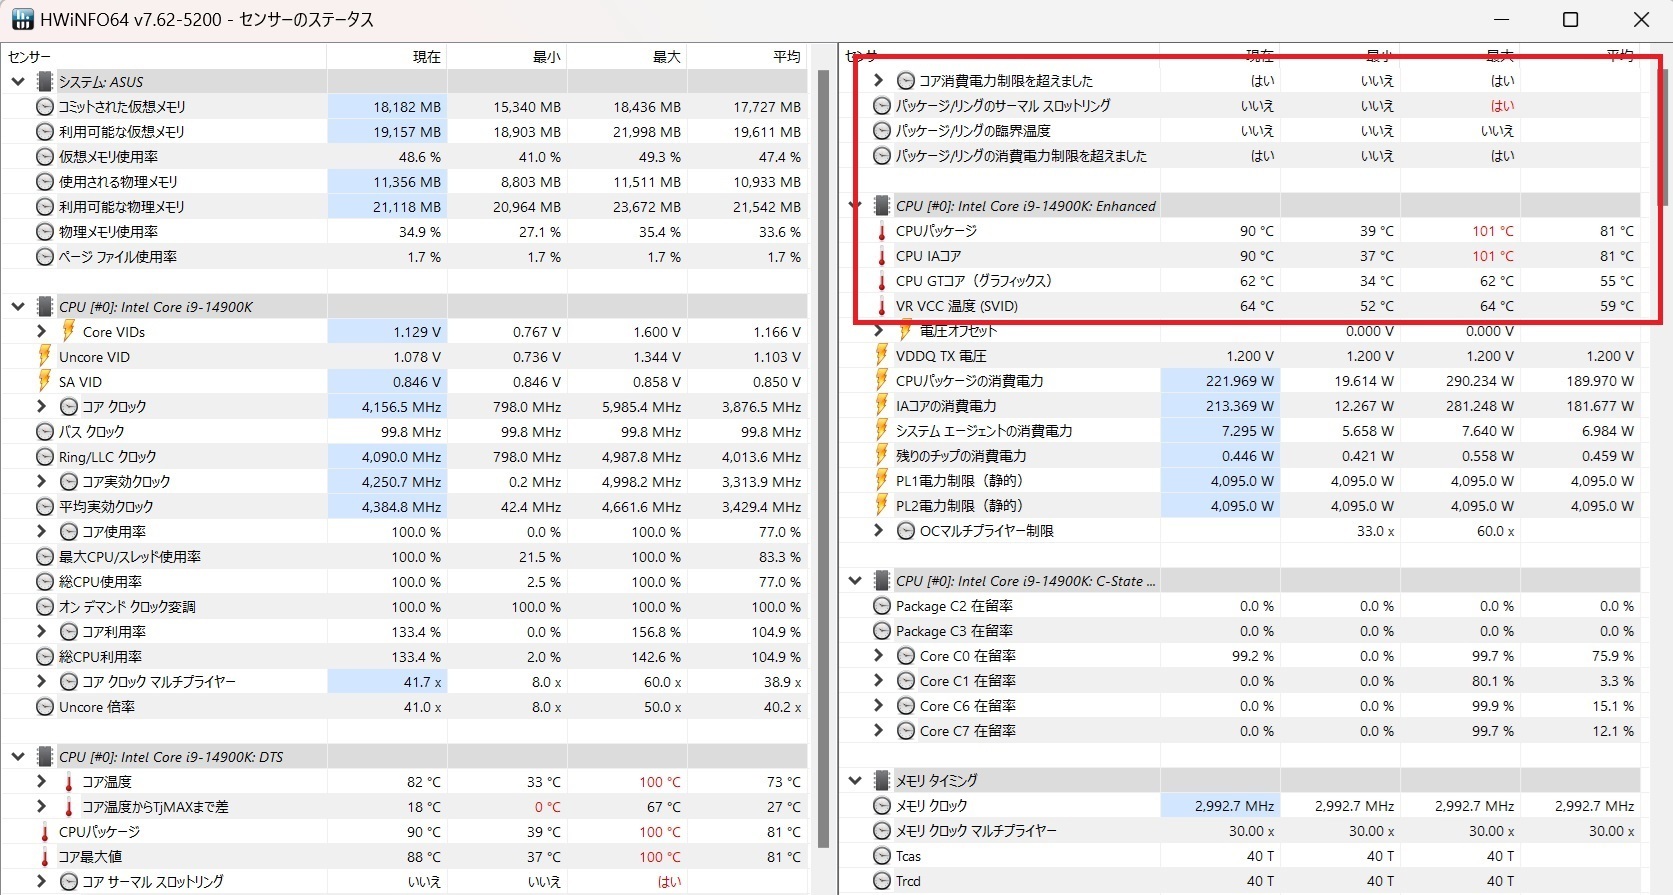The height and width of the screenshot is (895, 1673).
Task: Click the chip icon beside メモリ タイミング
Action: coord(882,780)
